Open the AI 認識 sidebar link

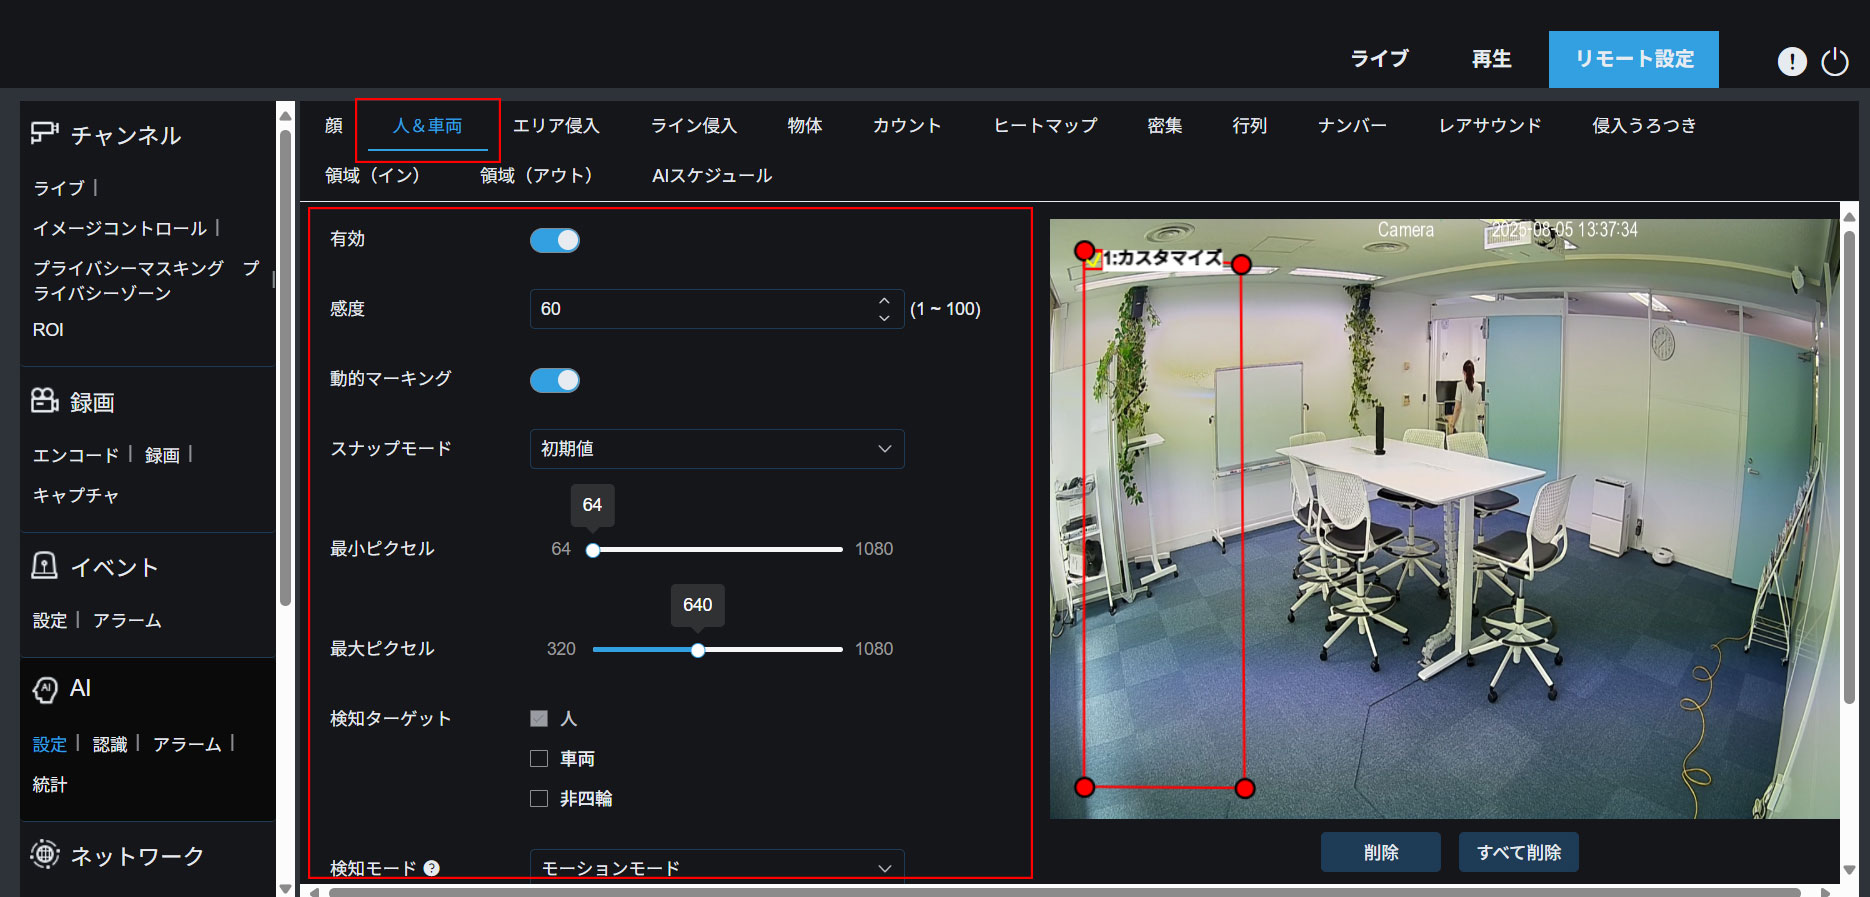[110, 744]
